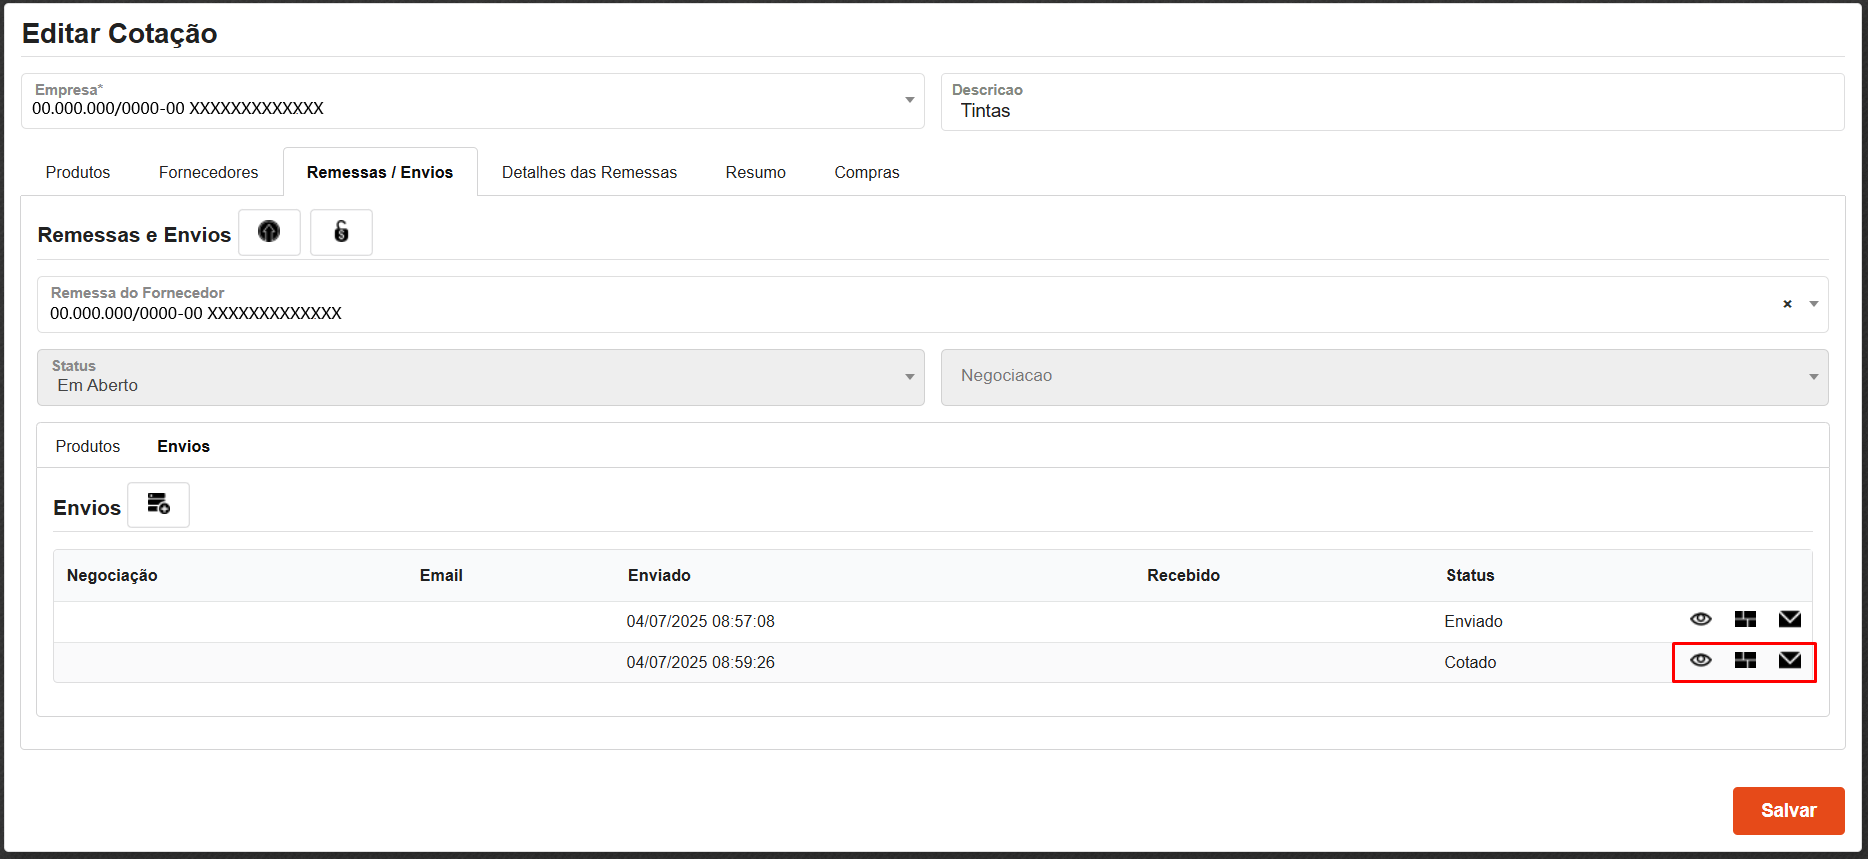View the Enviado row with its eye icon
This screenshot has height=859, width=1868.
click(1700, 620)
